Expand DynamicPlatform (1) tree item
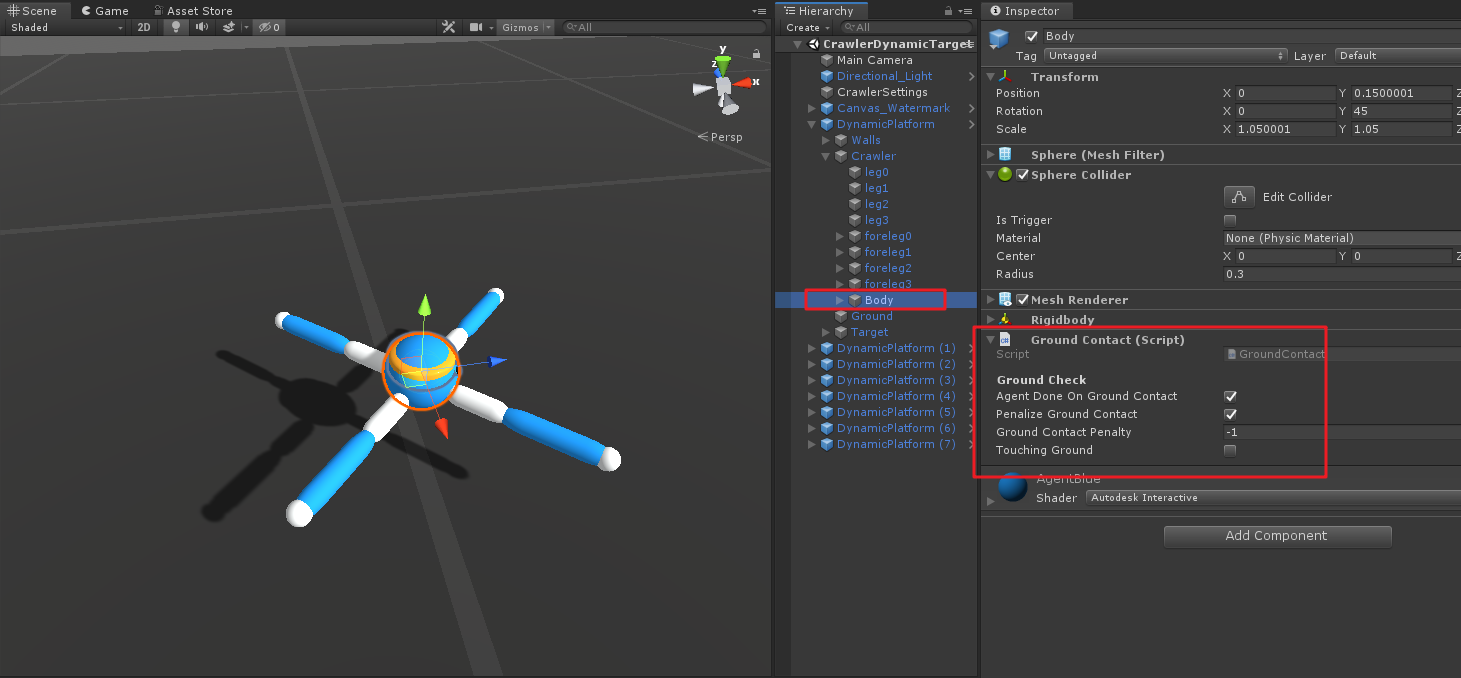The width and height of the screenshot is (1461, 678). point(812,348)
